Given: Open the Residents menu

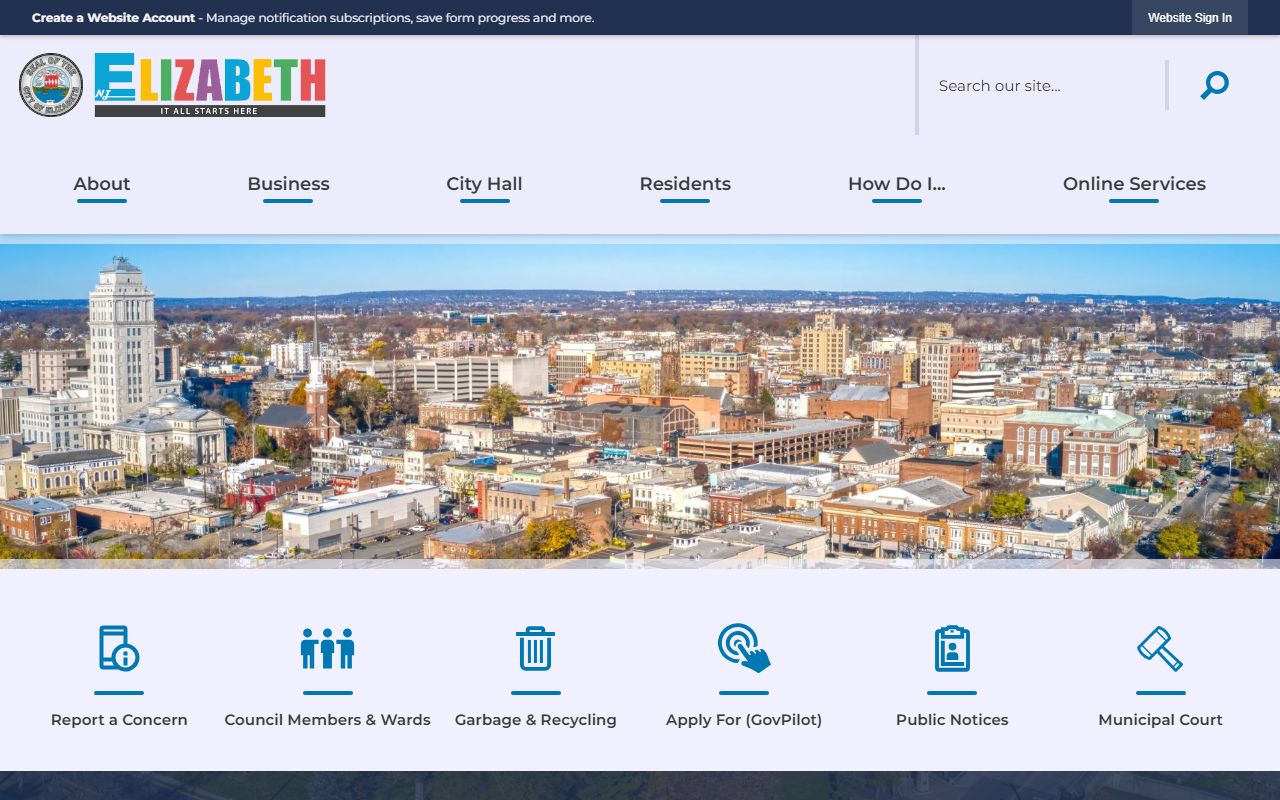Looking at the screenshot, I should [x=685, y=184].
